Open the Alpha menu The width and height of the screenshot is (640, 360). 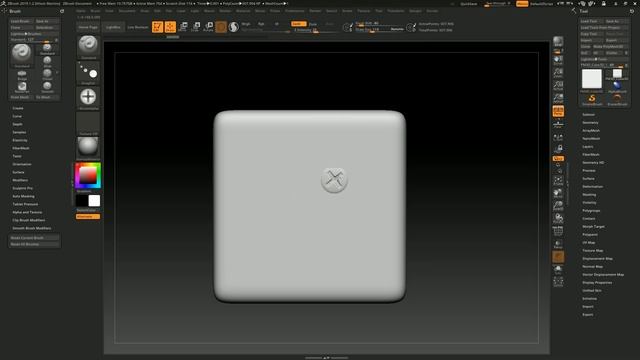[x=81, y=11]
